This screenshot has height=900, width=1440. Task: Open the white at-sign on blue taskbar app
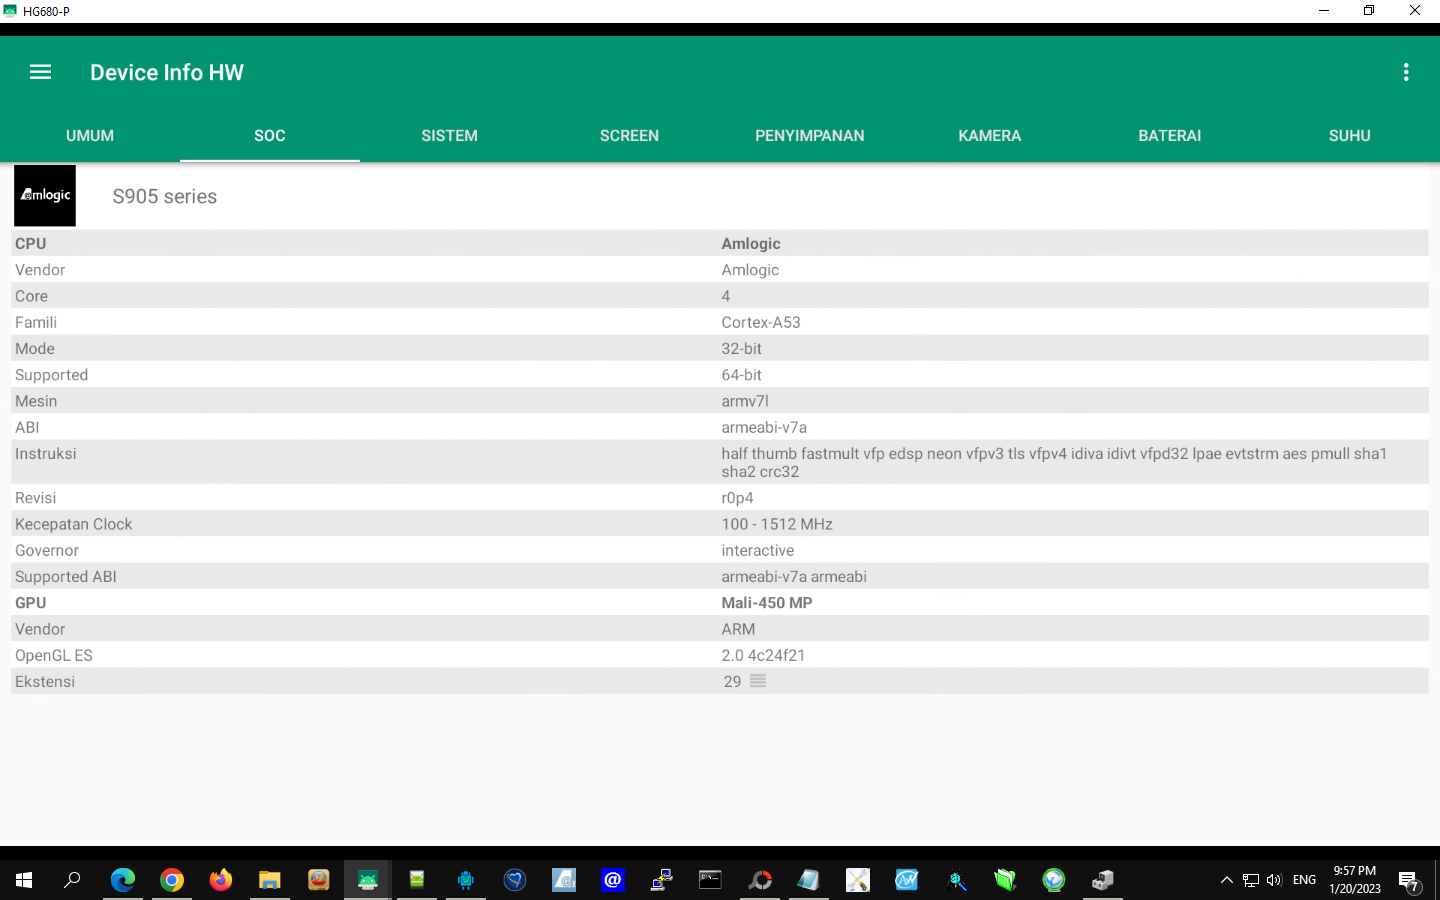613,880
